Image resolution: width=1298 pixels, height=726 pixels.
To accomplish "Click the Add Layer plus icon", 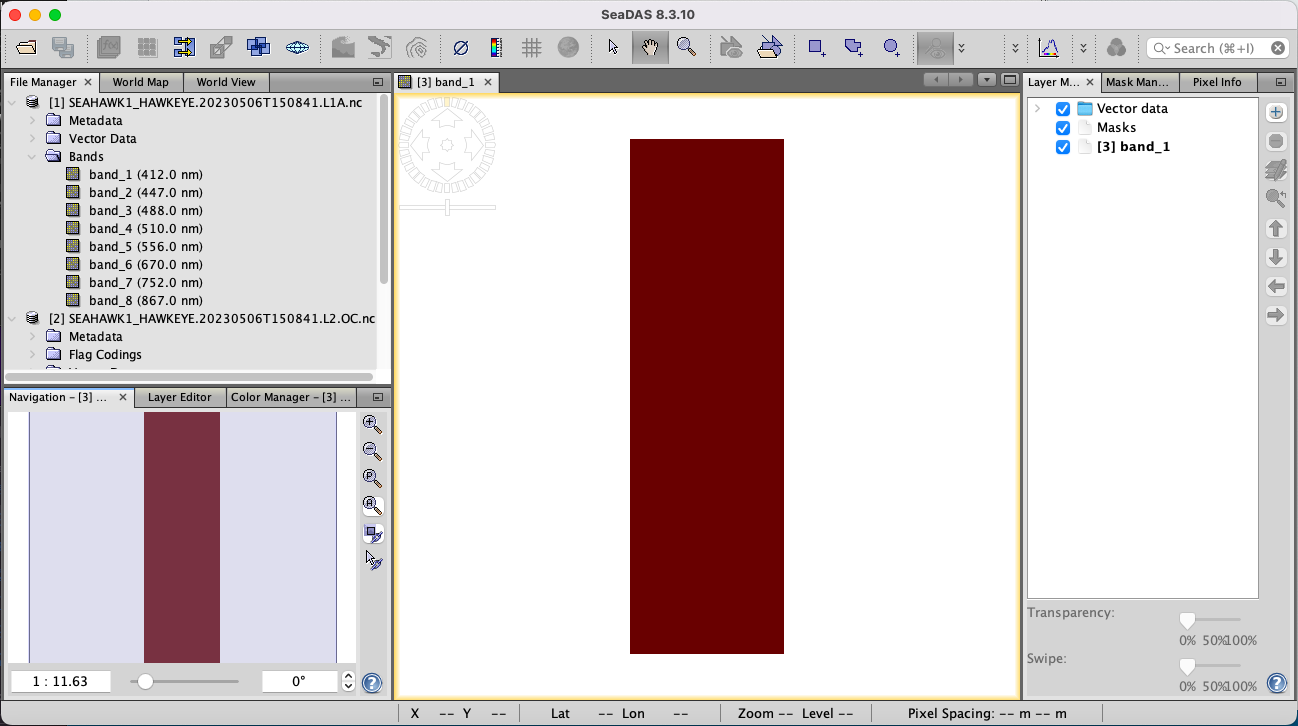I will [1276, 113].
